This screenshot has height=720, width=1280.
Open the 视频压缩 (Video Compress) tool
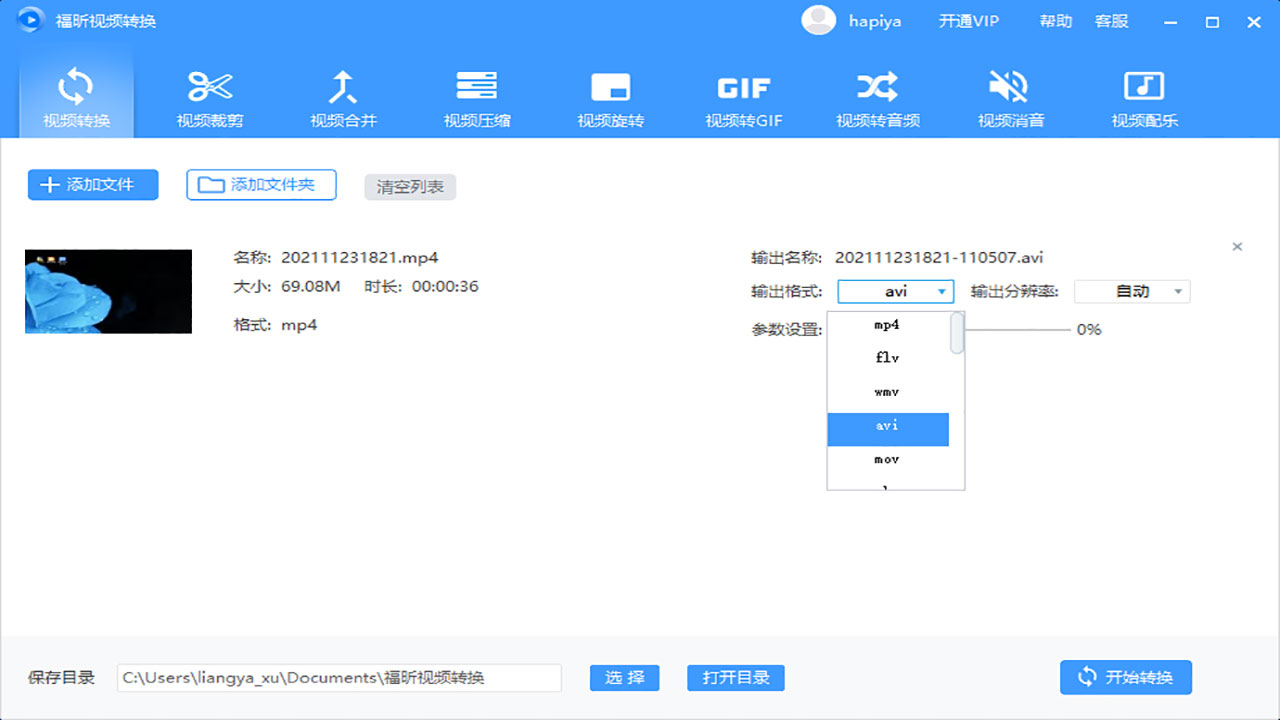477,95
